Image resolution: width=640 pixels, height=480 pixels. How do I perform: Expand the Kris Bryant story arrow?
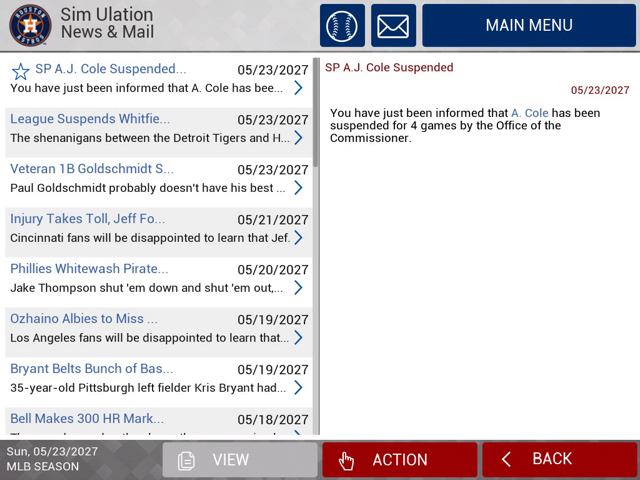298,387
